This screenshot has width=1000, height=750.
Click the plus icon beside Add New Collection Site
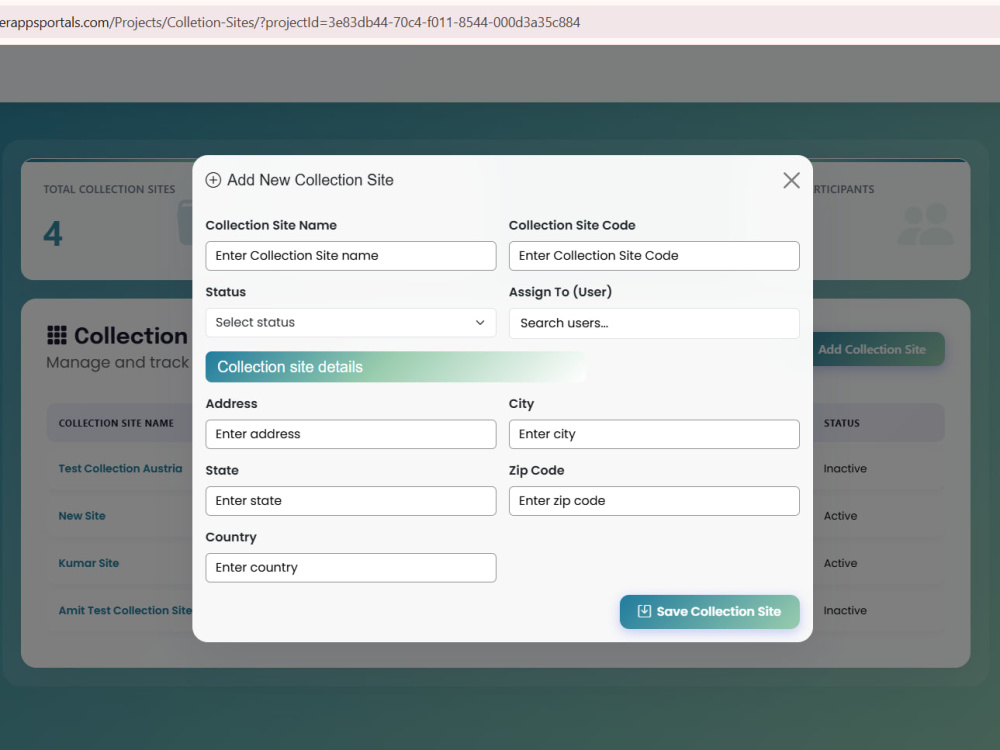[x=213, y=180]
